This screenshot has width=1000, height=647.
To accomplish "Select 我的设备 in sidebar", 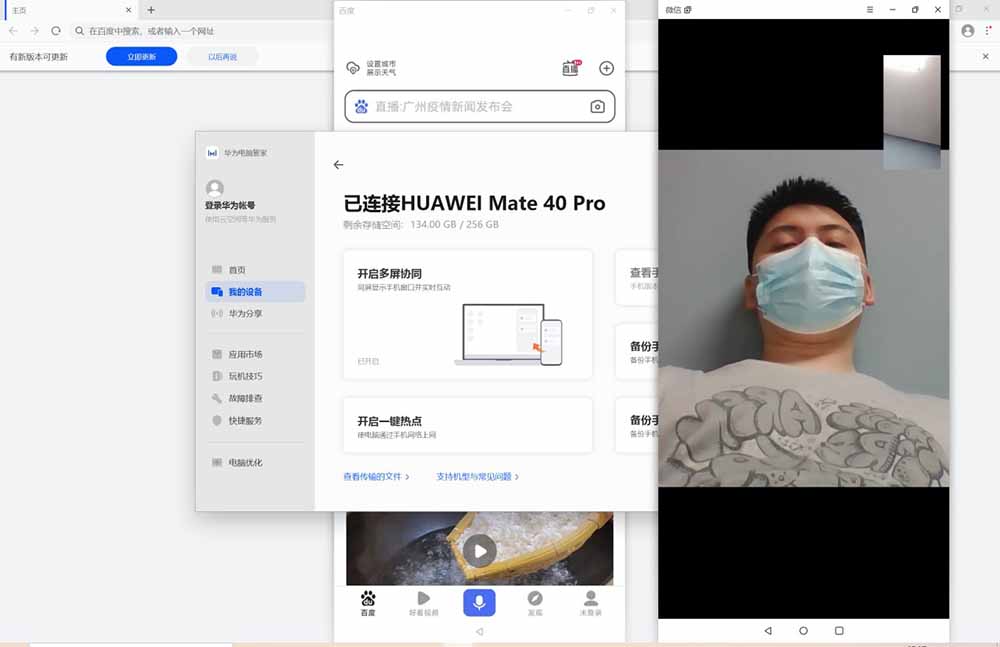I will (x=255, y=292).
